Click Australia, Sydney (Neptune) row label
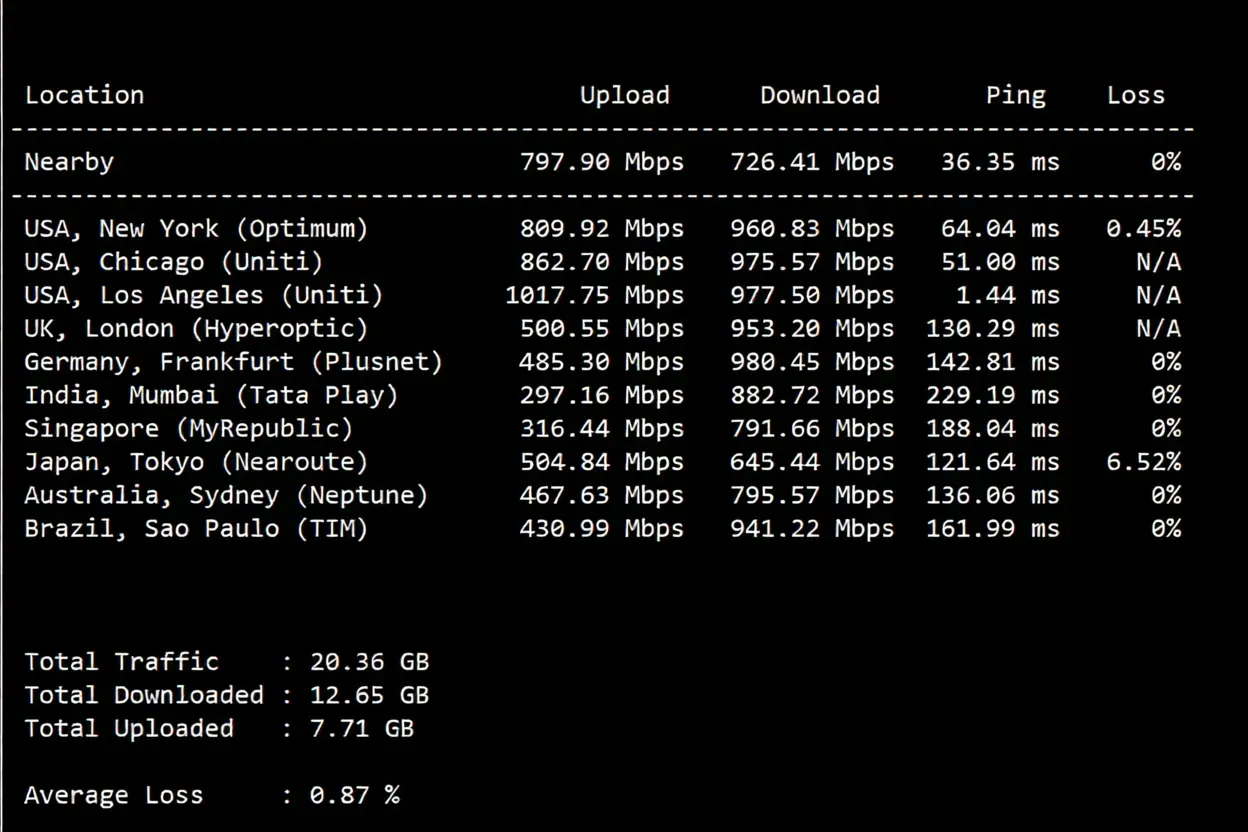This screenshot has width=1248, height=832. (227, 496)
